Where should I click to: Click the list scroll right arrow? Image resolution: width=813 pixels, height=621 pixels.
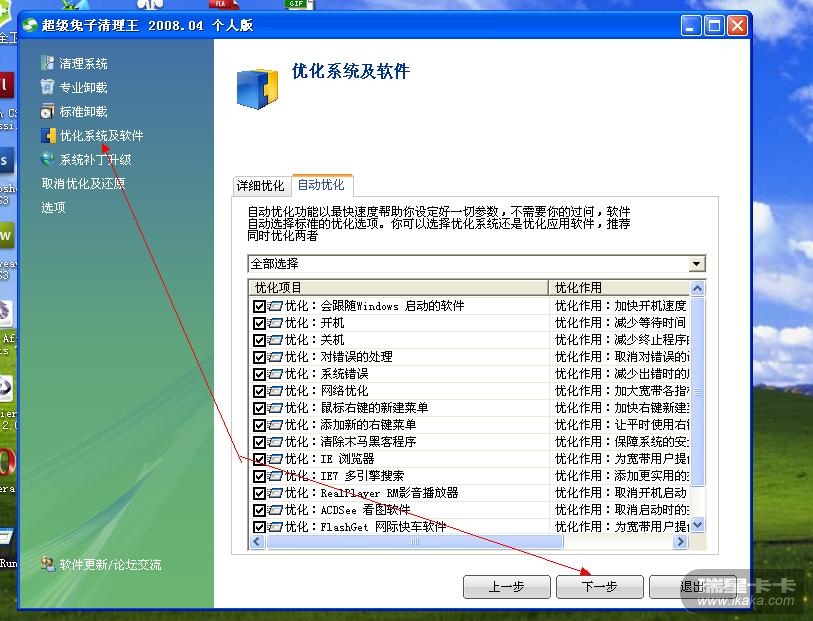click(680, 542)
